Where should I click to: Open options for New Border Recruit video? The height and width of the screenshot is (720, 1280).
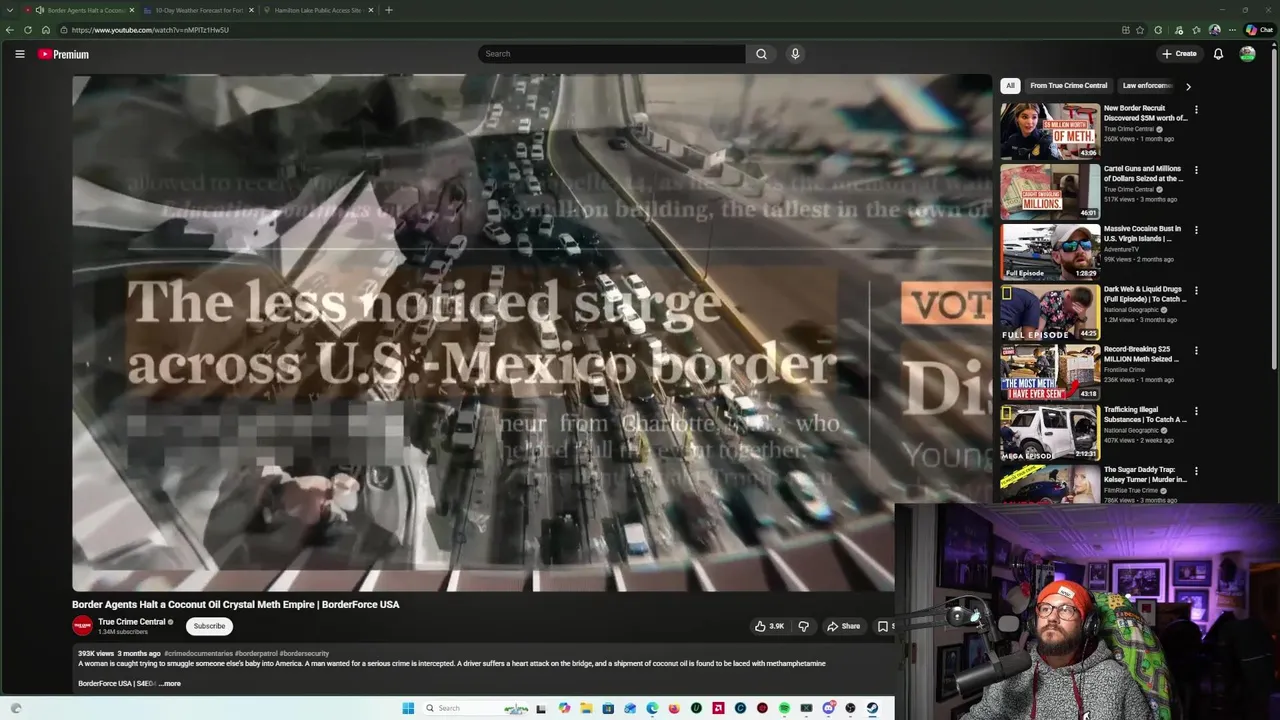point(1196,110)
